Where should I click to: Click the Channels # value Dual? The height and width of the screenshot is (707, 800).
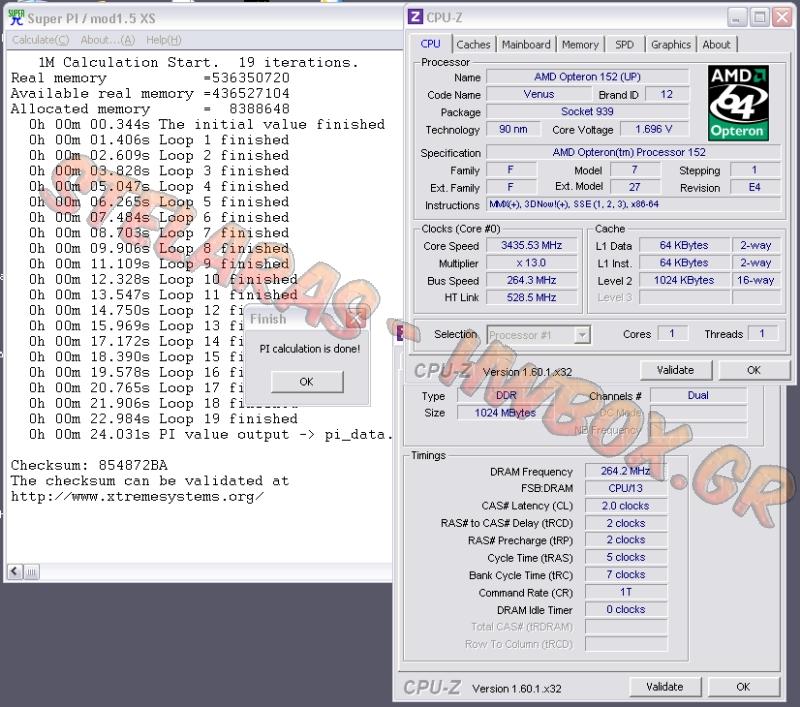(x=698, y=395)
